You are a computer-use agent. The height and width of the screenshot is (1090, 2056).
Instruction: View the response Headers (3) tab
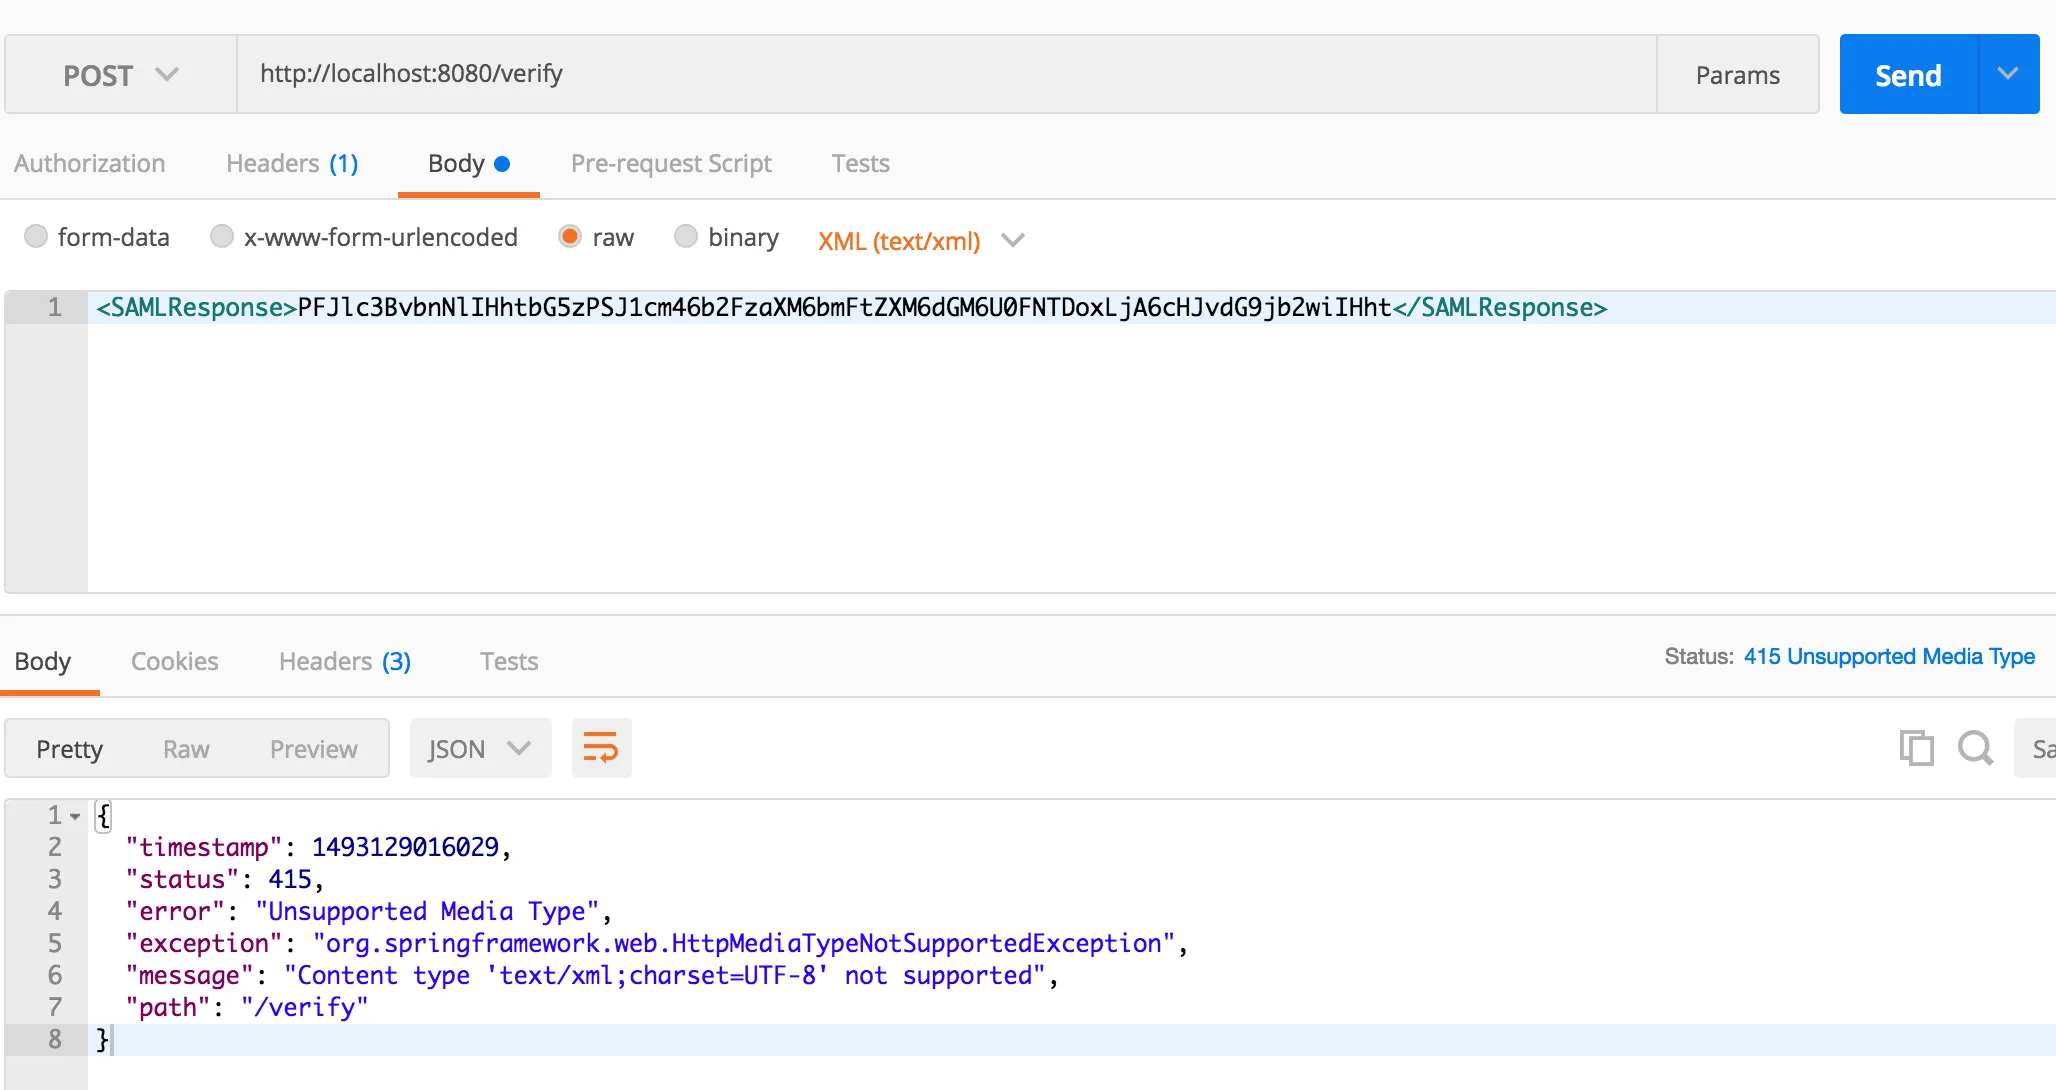[344, 661]
